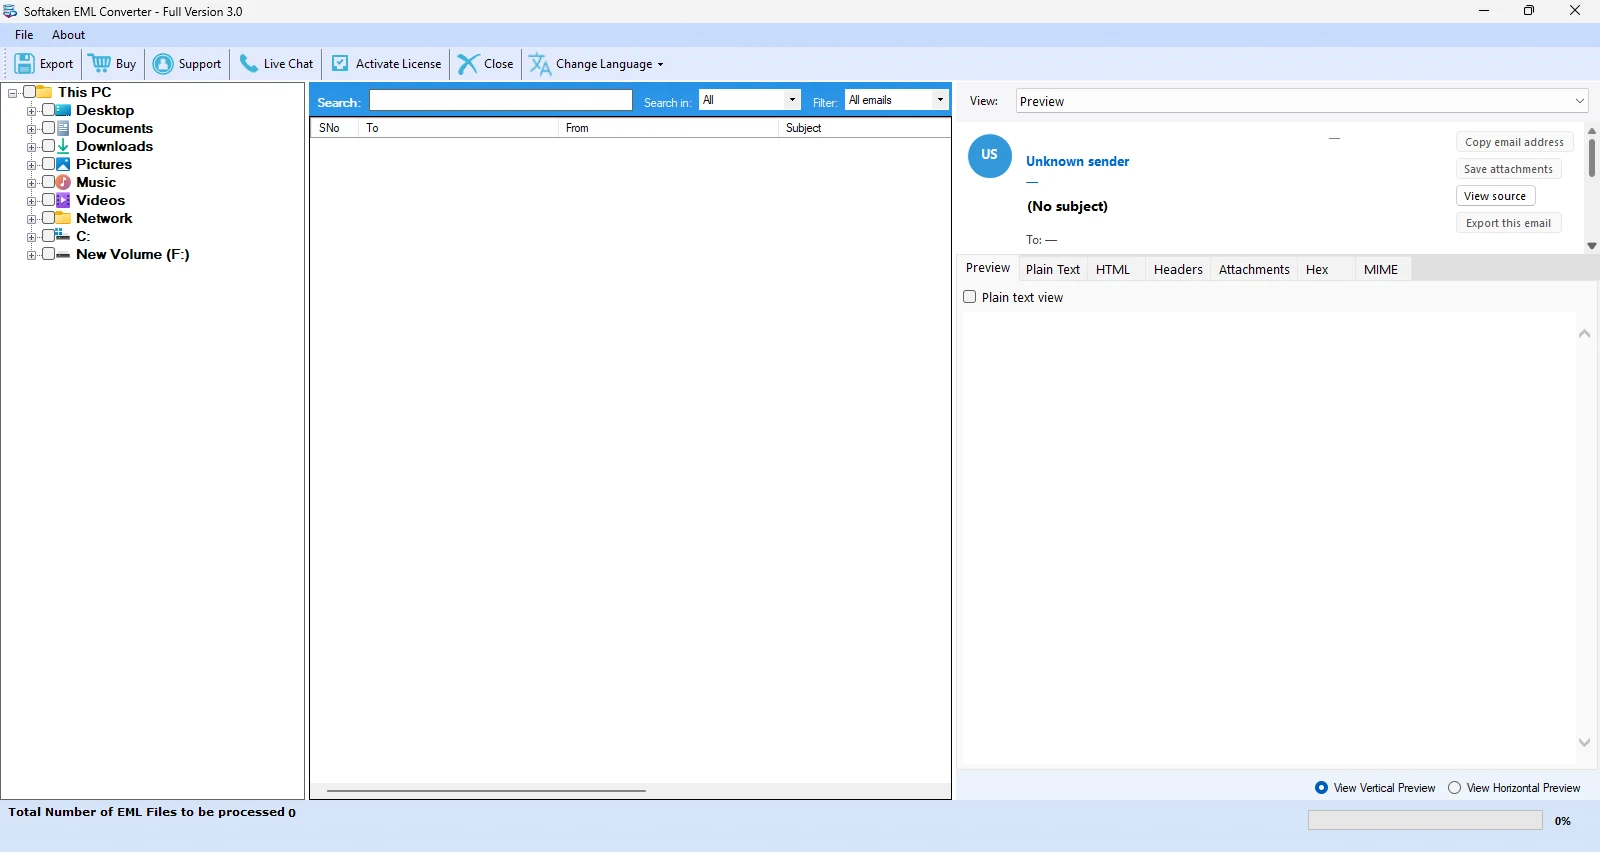This screenshot has height=852, width=1600.
Task: Click the Pictures folder icon
Action: click(x=63, y=164)
